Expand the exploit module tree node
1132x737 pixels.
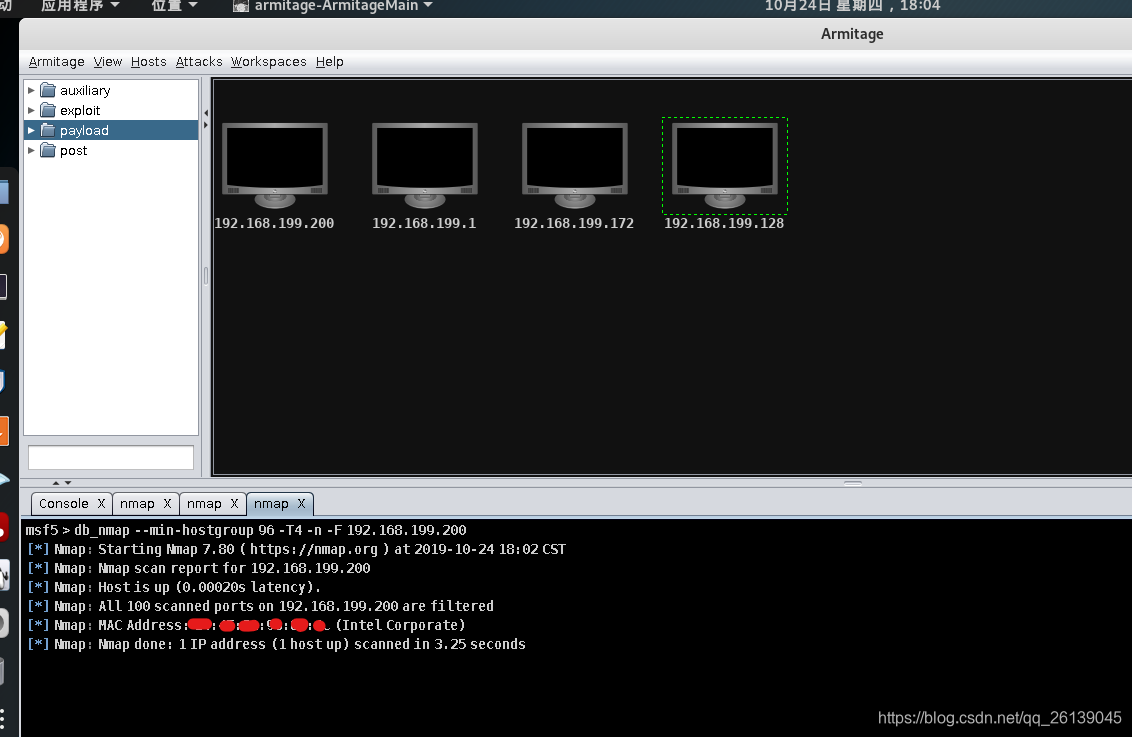[x=31, y=110]
